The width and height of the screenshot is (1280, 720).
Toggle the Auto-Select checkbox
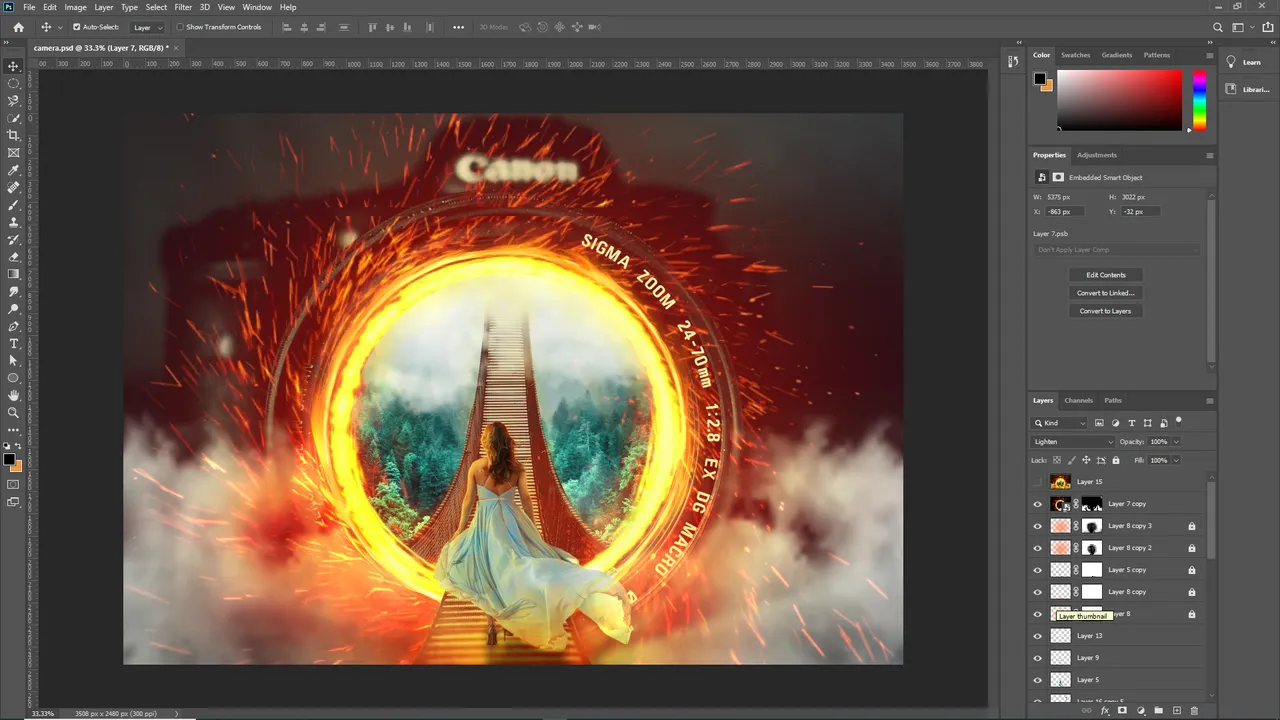(77, 27)
